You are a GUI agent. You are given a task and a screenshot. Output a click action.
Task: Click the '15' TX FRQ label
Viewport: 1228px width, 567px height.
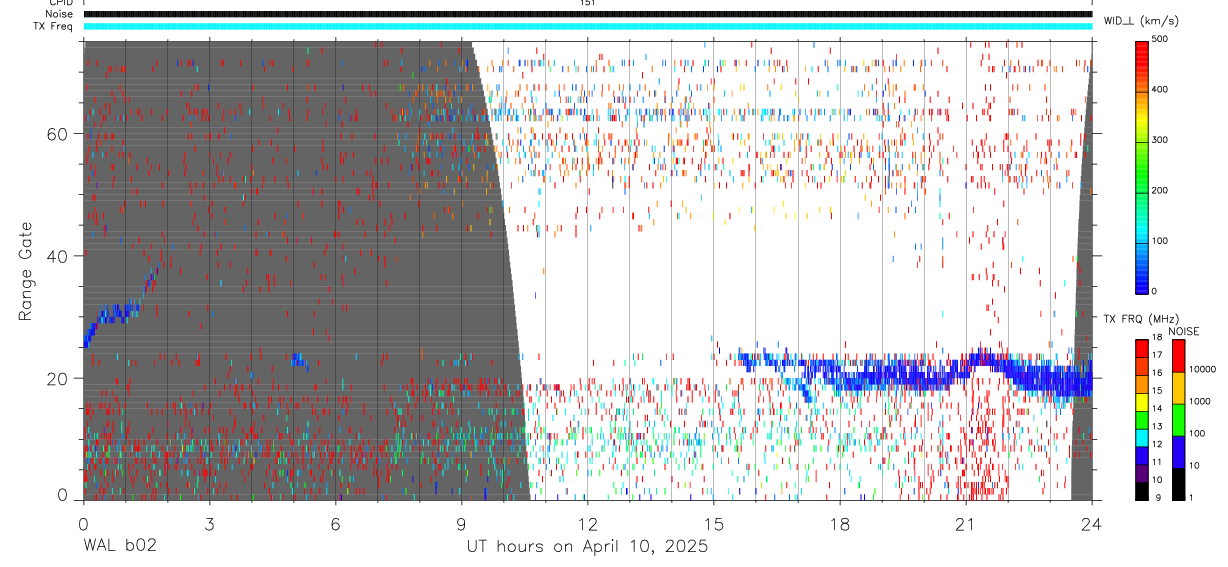coord(1157,391)
